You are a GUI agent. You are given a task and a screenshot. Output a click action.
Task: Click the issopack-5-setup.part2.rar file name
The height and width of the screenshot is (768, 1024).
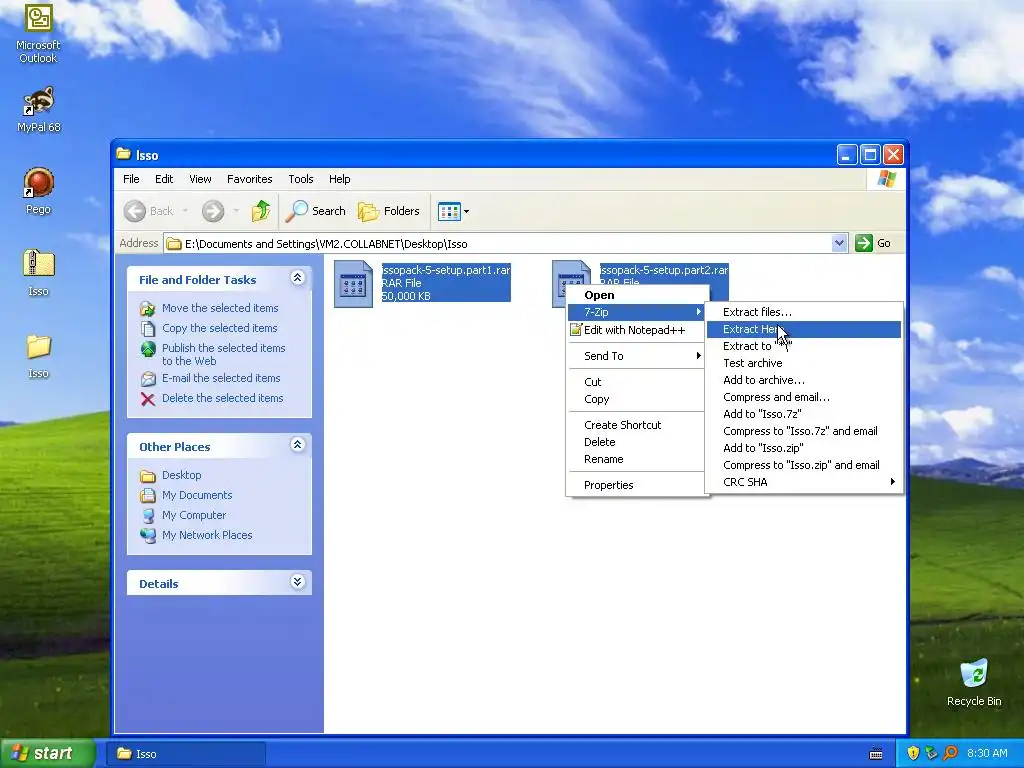[x=664, y=270]
